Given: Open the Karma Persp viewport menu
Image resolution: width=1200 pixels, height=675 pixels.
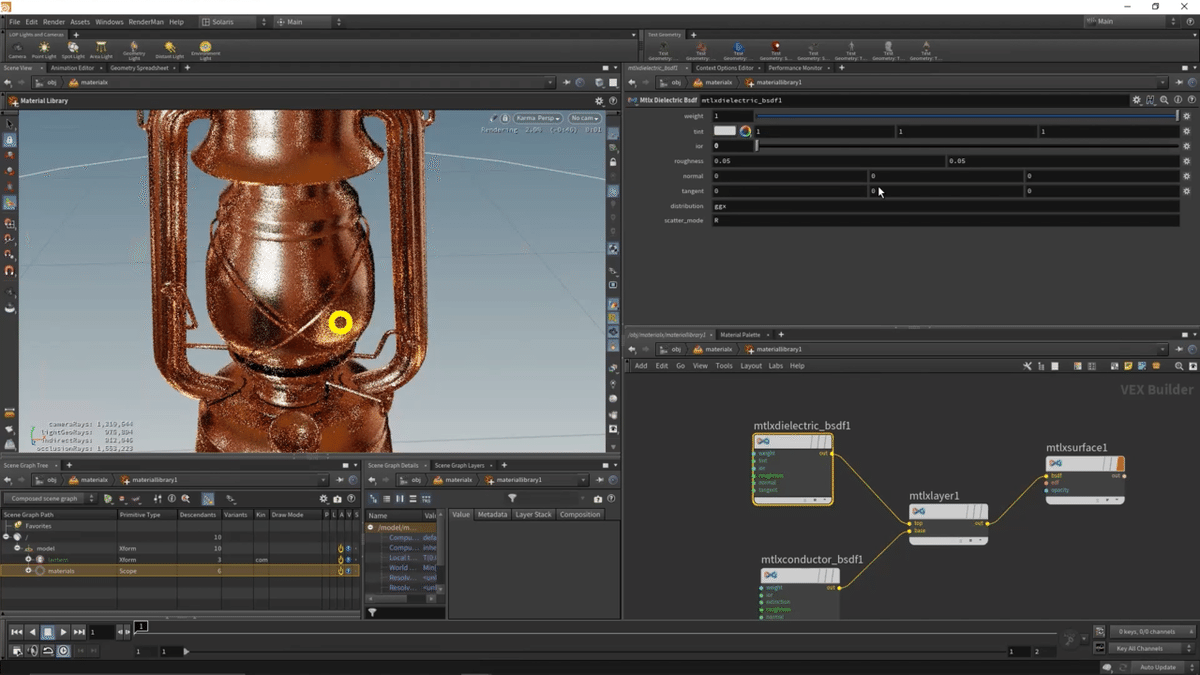Looking at the screenshot, I should tap(538, 118).
